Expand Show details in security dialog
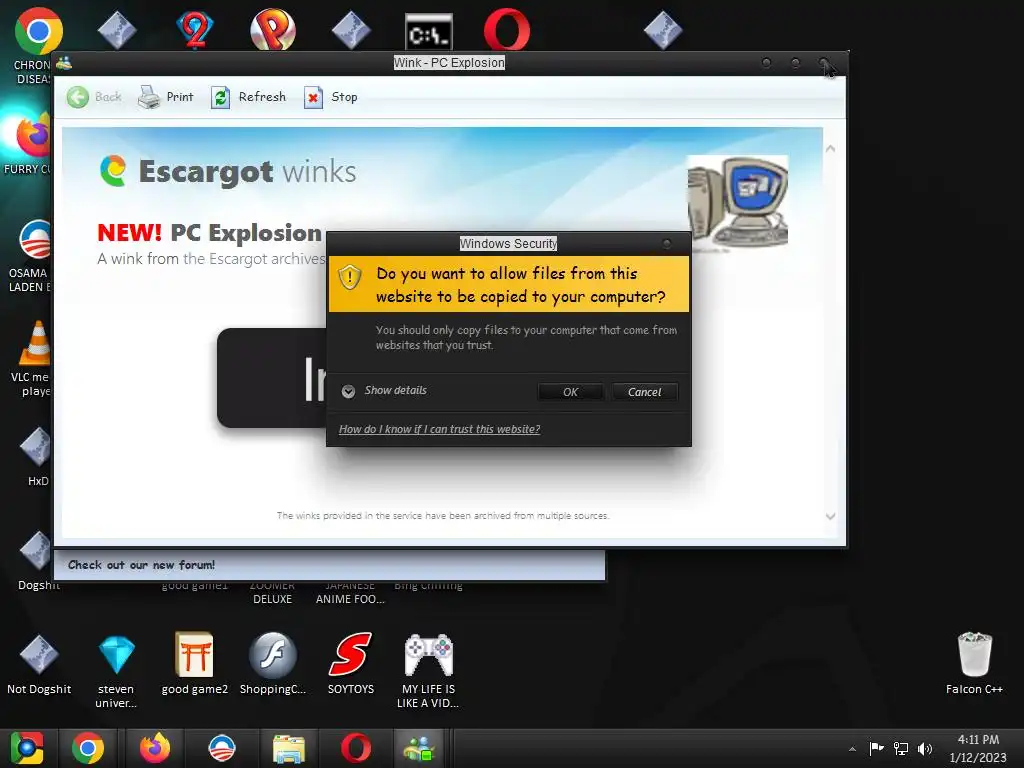 (384, 391)
